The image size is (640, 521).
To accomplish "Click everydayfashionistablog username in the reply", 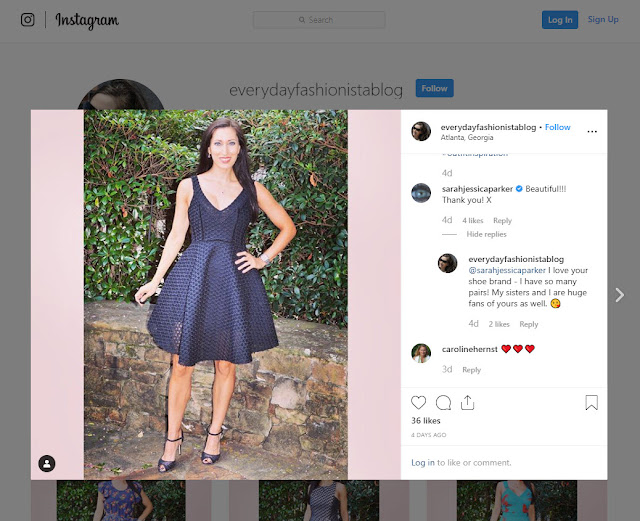I will (516, 259).
